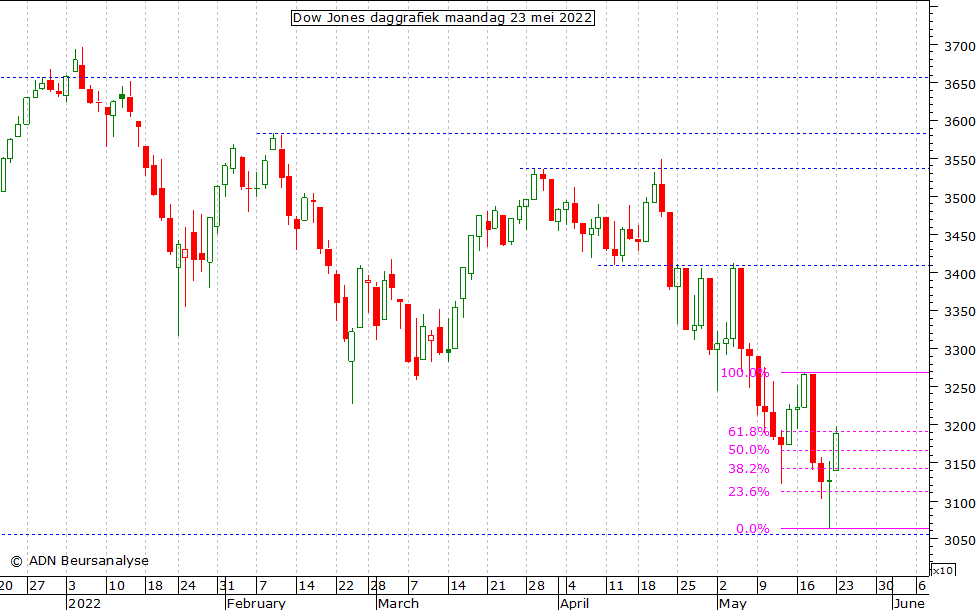Screen dimensions: 980x610
Task: Select the March month label
Action: [x=398, y=603]
